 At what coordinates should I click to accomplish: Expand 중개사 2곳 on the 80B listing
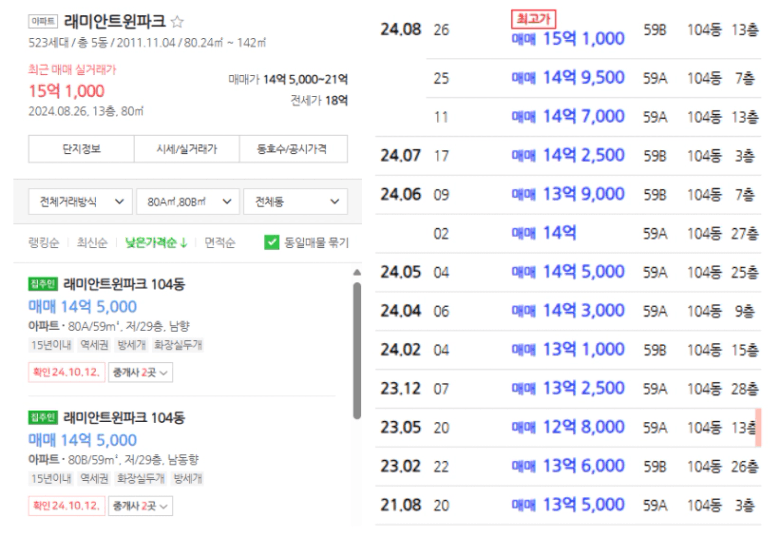click(140, 506)
